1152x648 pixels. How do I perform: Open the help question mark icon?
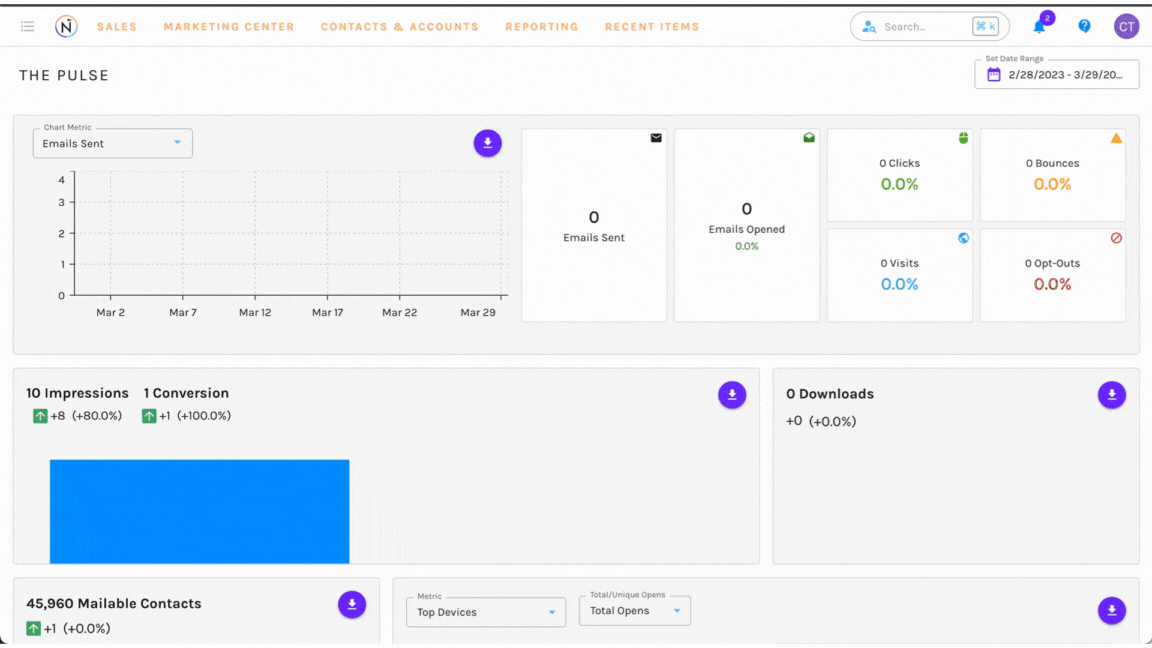(1084, 26)
